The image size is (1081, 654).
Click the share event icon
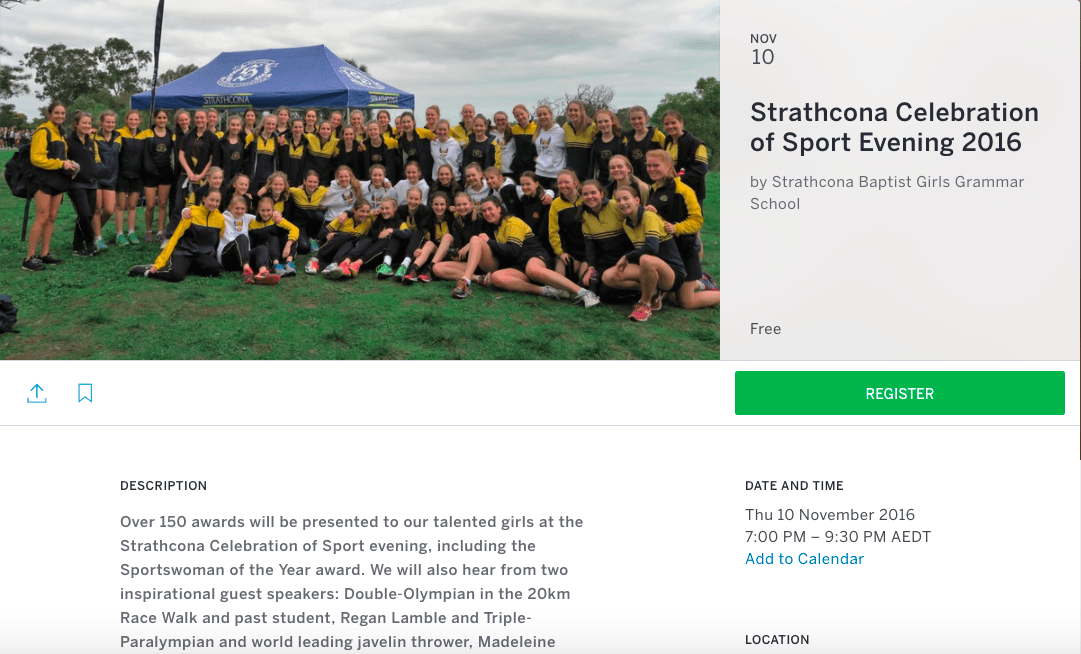pos(37,393)
